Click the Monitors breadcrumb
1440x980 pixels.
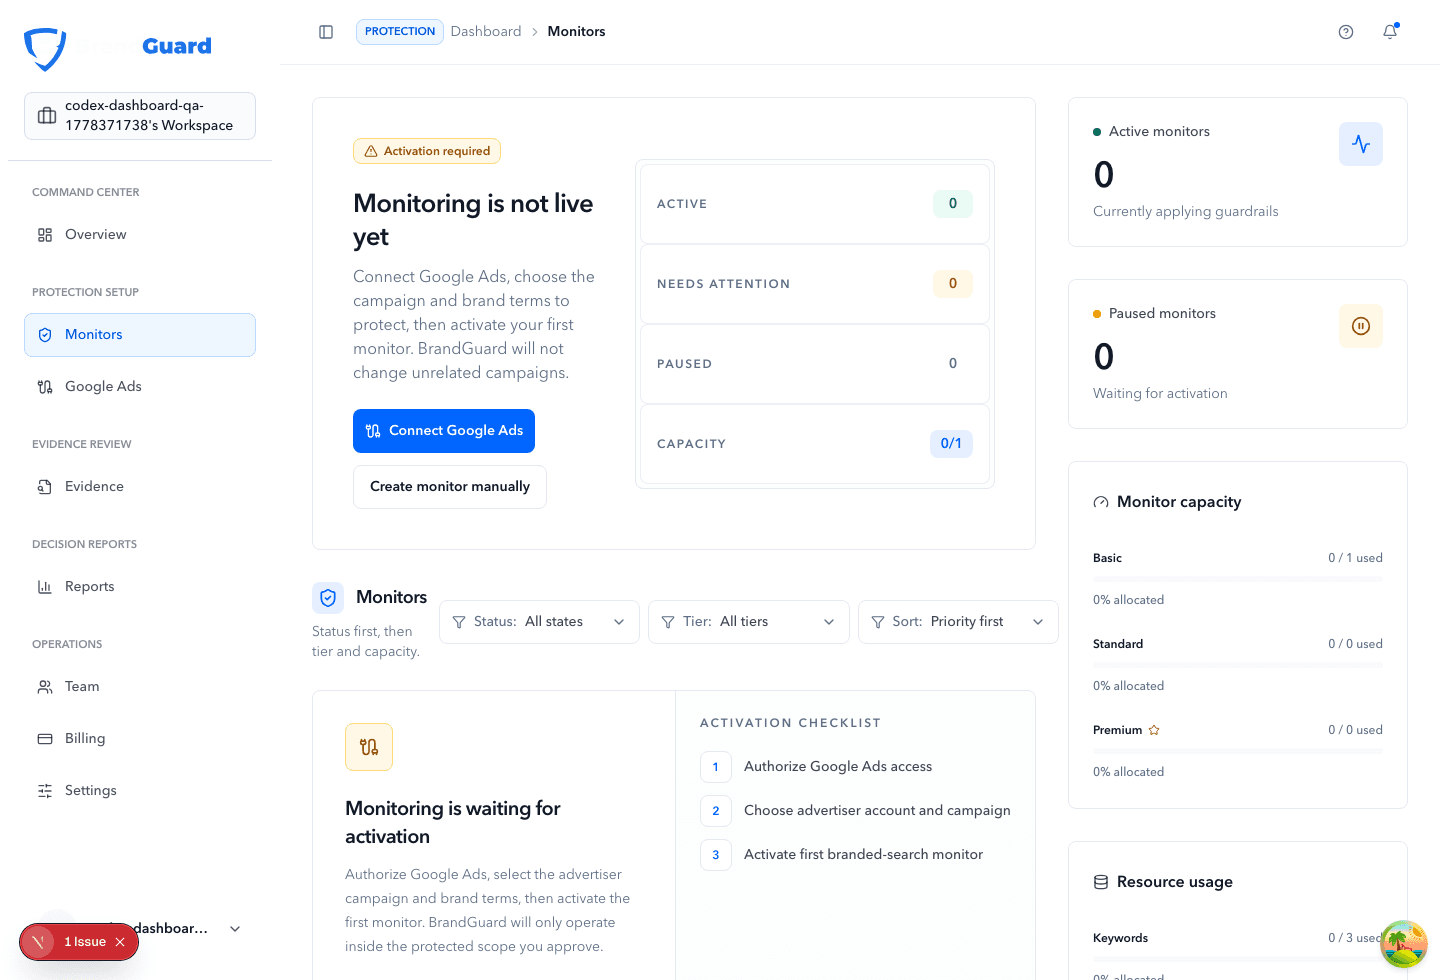click(x=576, y=32)
